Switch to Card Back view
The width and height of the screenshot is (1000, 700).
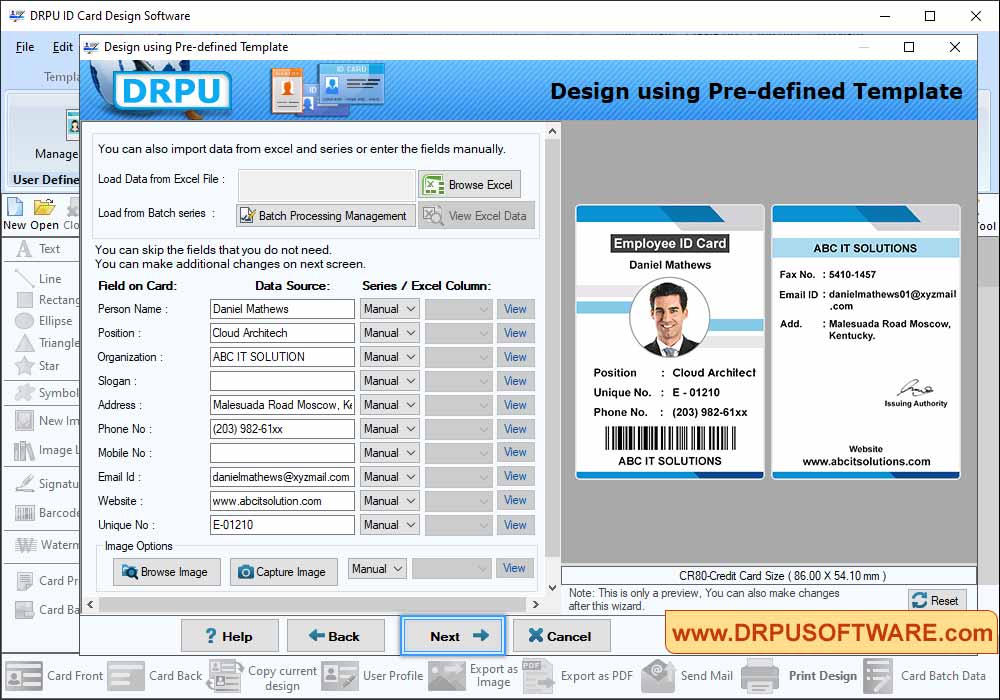(155, 676)
